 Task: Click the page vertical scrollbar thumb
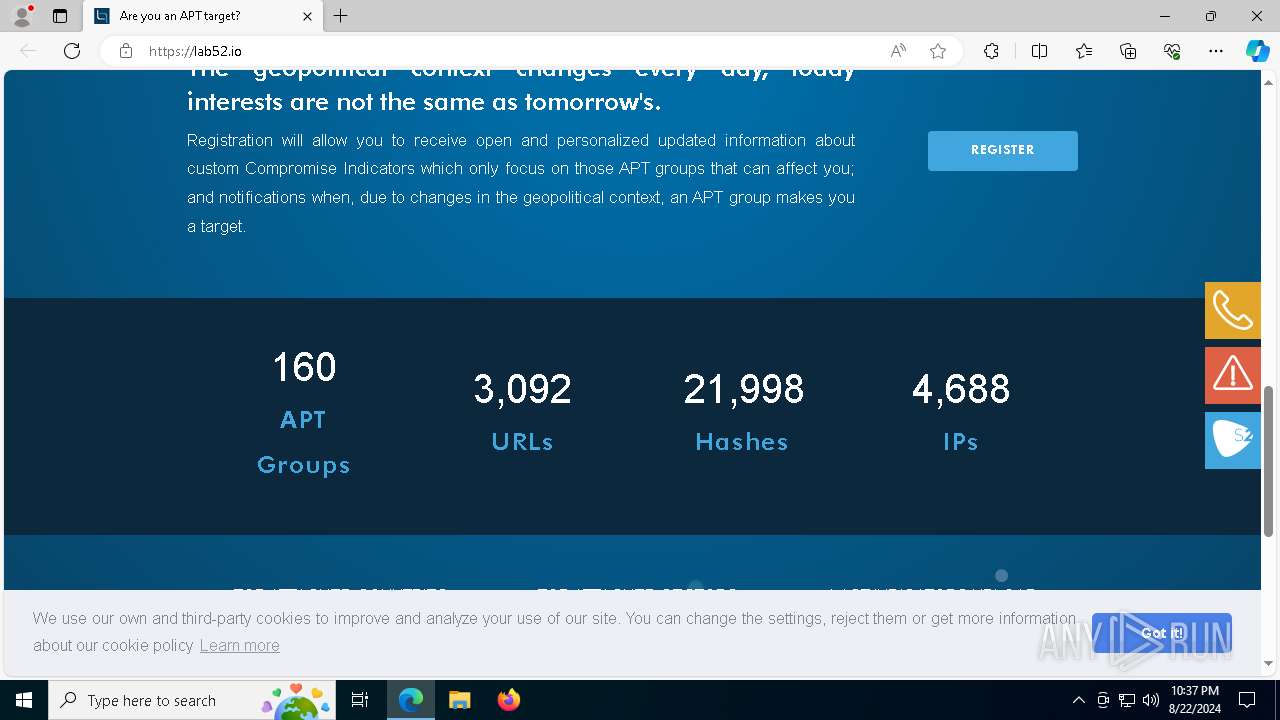pyautogui.click(x=1269, y=460)
